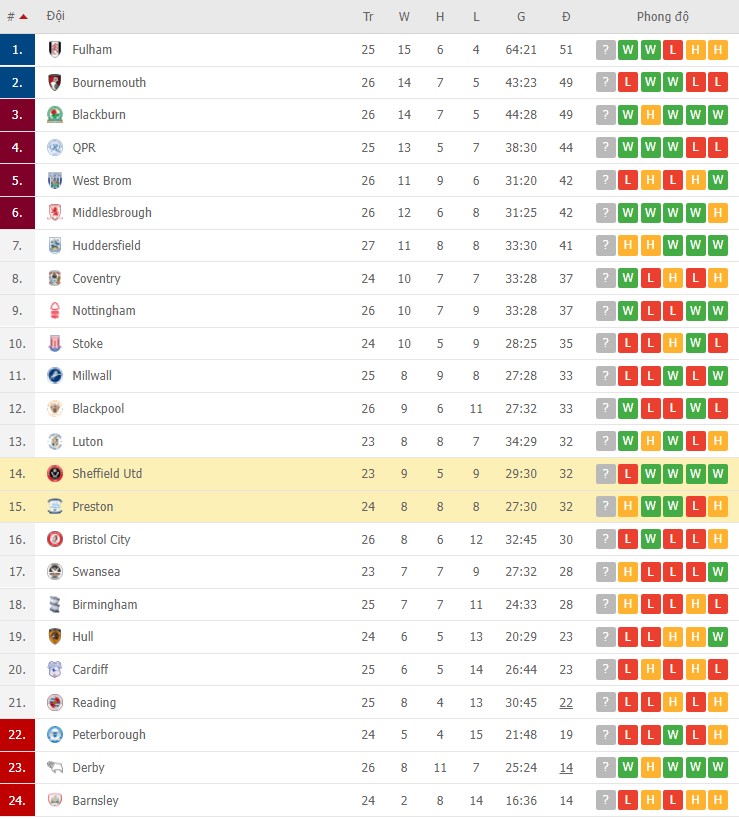The width and height of the screenshot is (739, 819).
Task: Open the Preston team page
Action: point(93,506)
